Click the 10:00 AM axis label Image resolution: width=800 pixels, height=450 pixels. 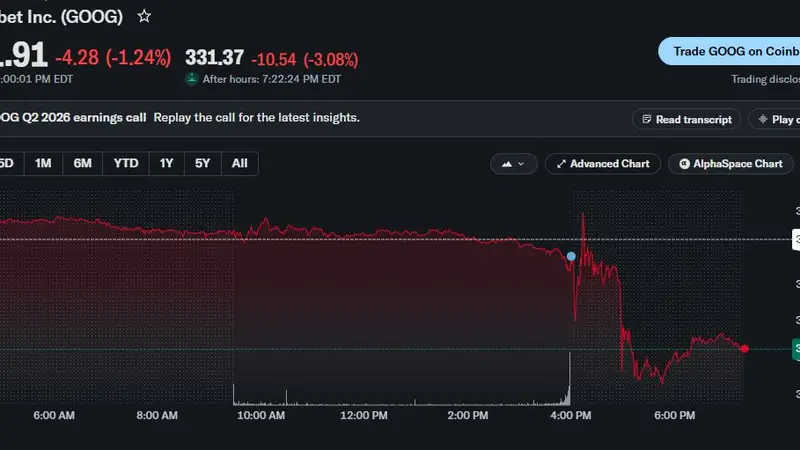(x=261, y=415)
